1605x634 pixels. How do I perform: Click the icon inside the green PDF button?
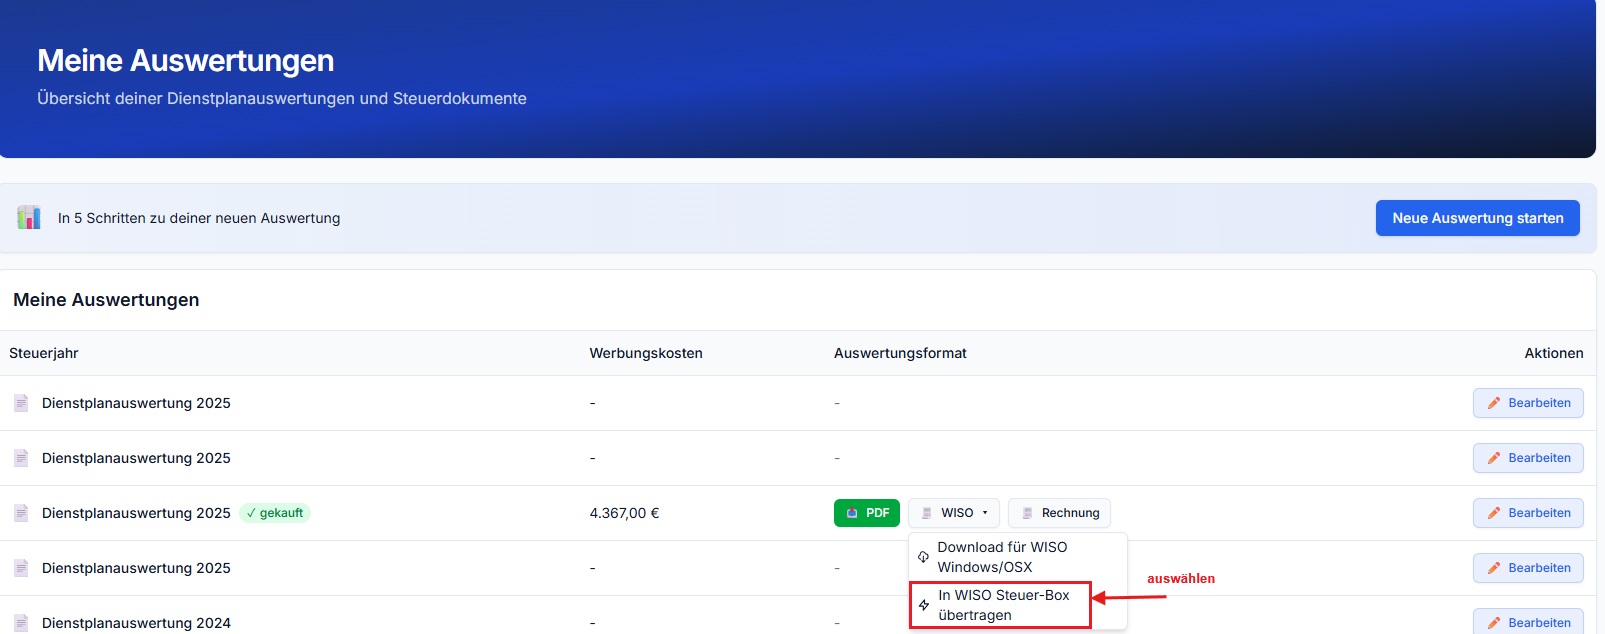(852, 513)
